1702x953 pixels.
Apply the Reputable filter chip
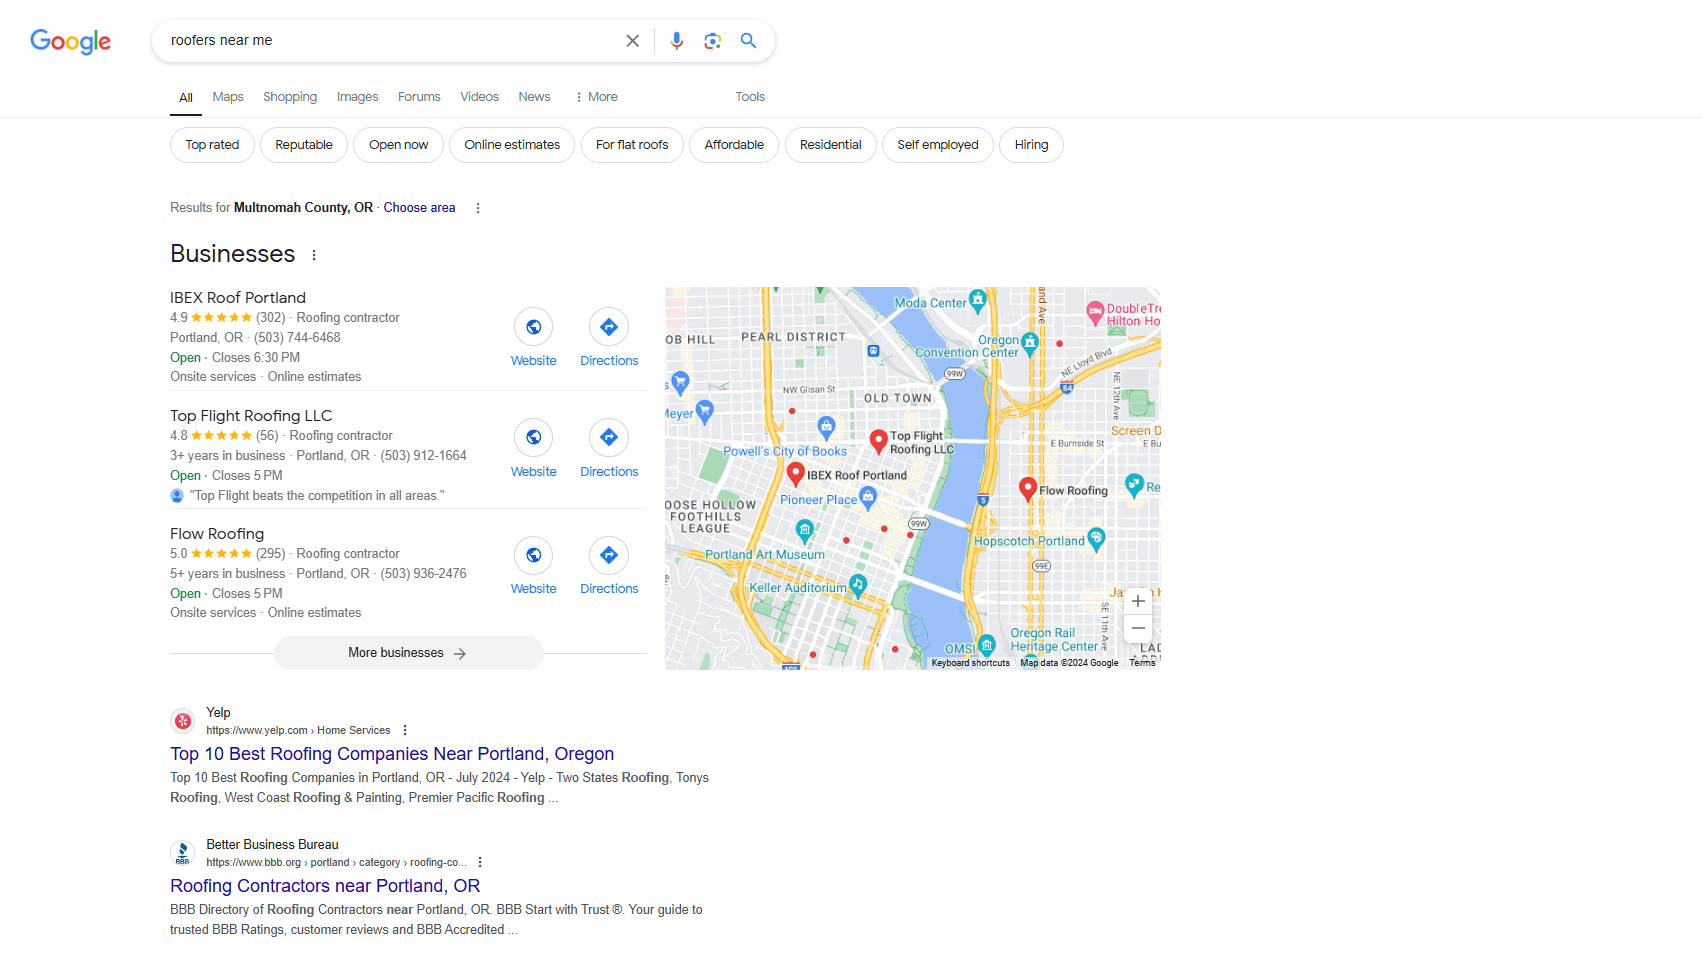point(304,145)
